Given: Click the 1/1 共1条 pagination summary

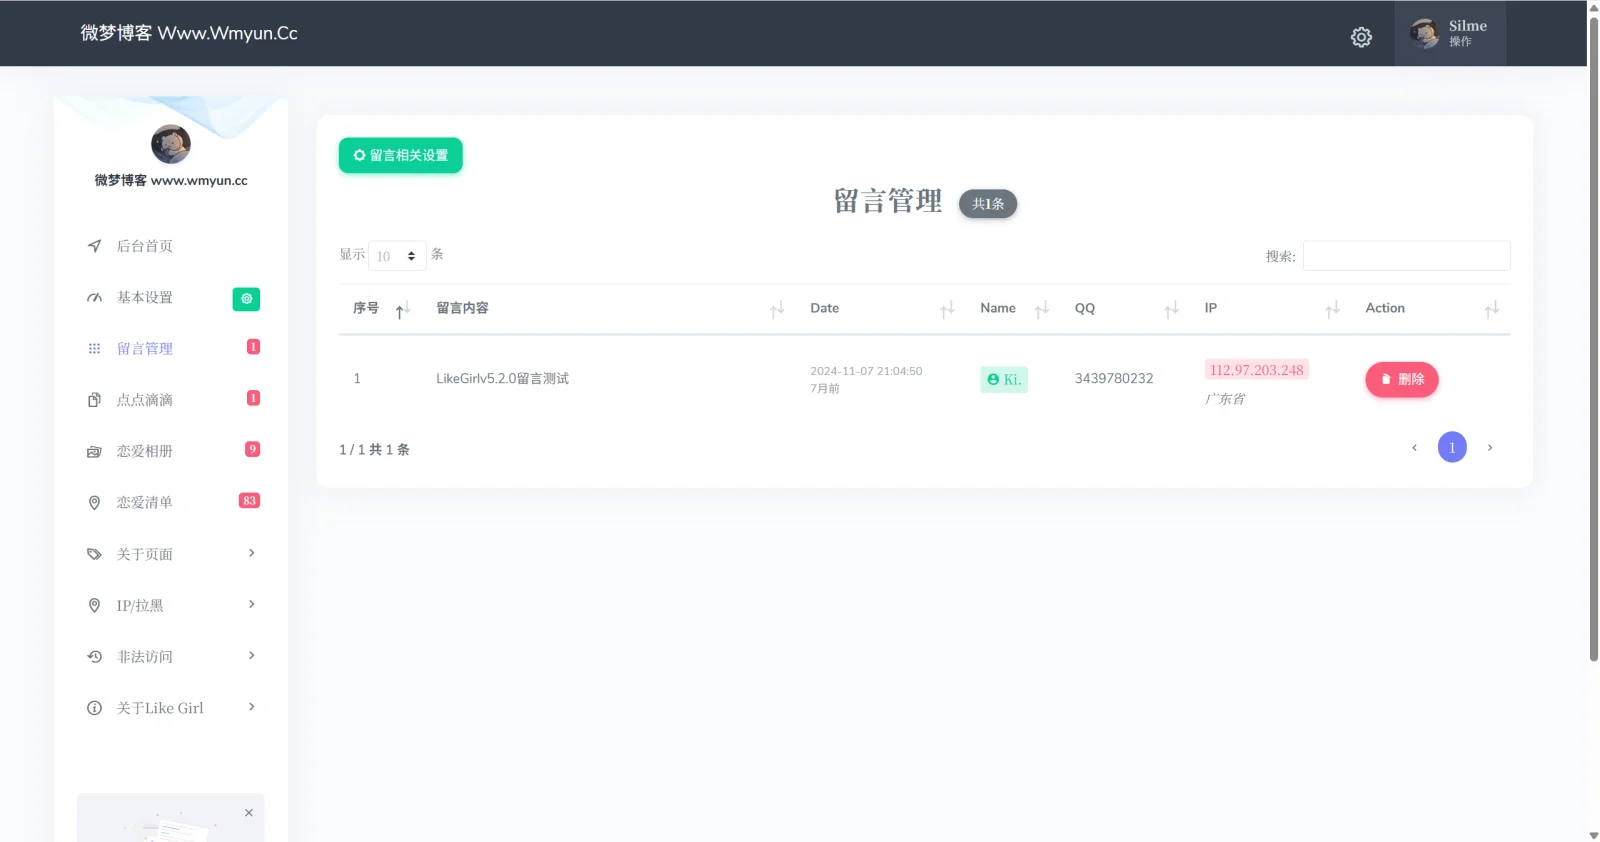Looking at the screenshot, I should (x=374, y=450).
